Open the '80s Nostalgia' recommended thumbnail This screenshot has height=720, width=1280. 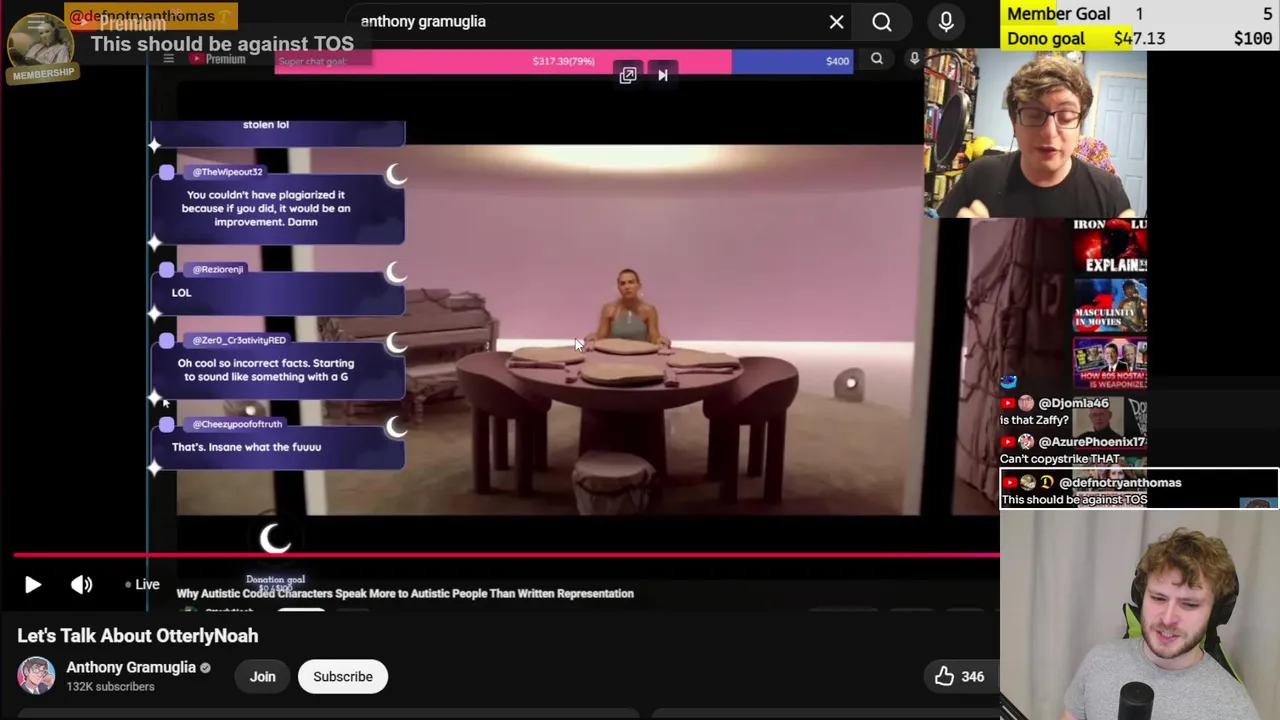(x=1110, y=363)
